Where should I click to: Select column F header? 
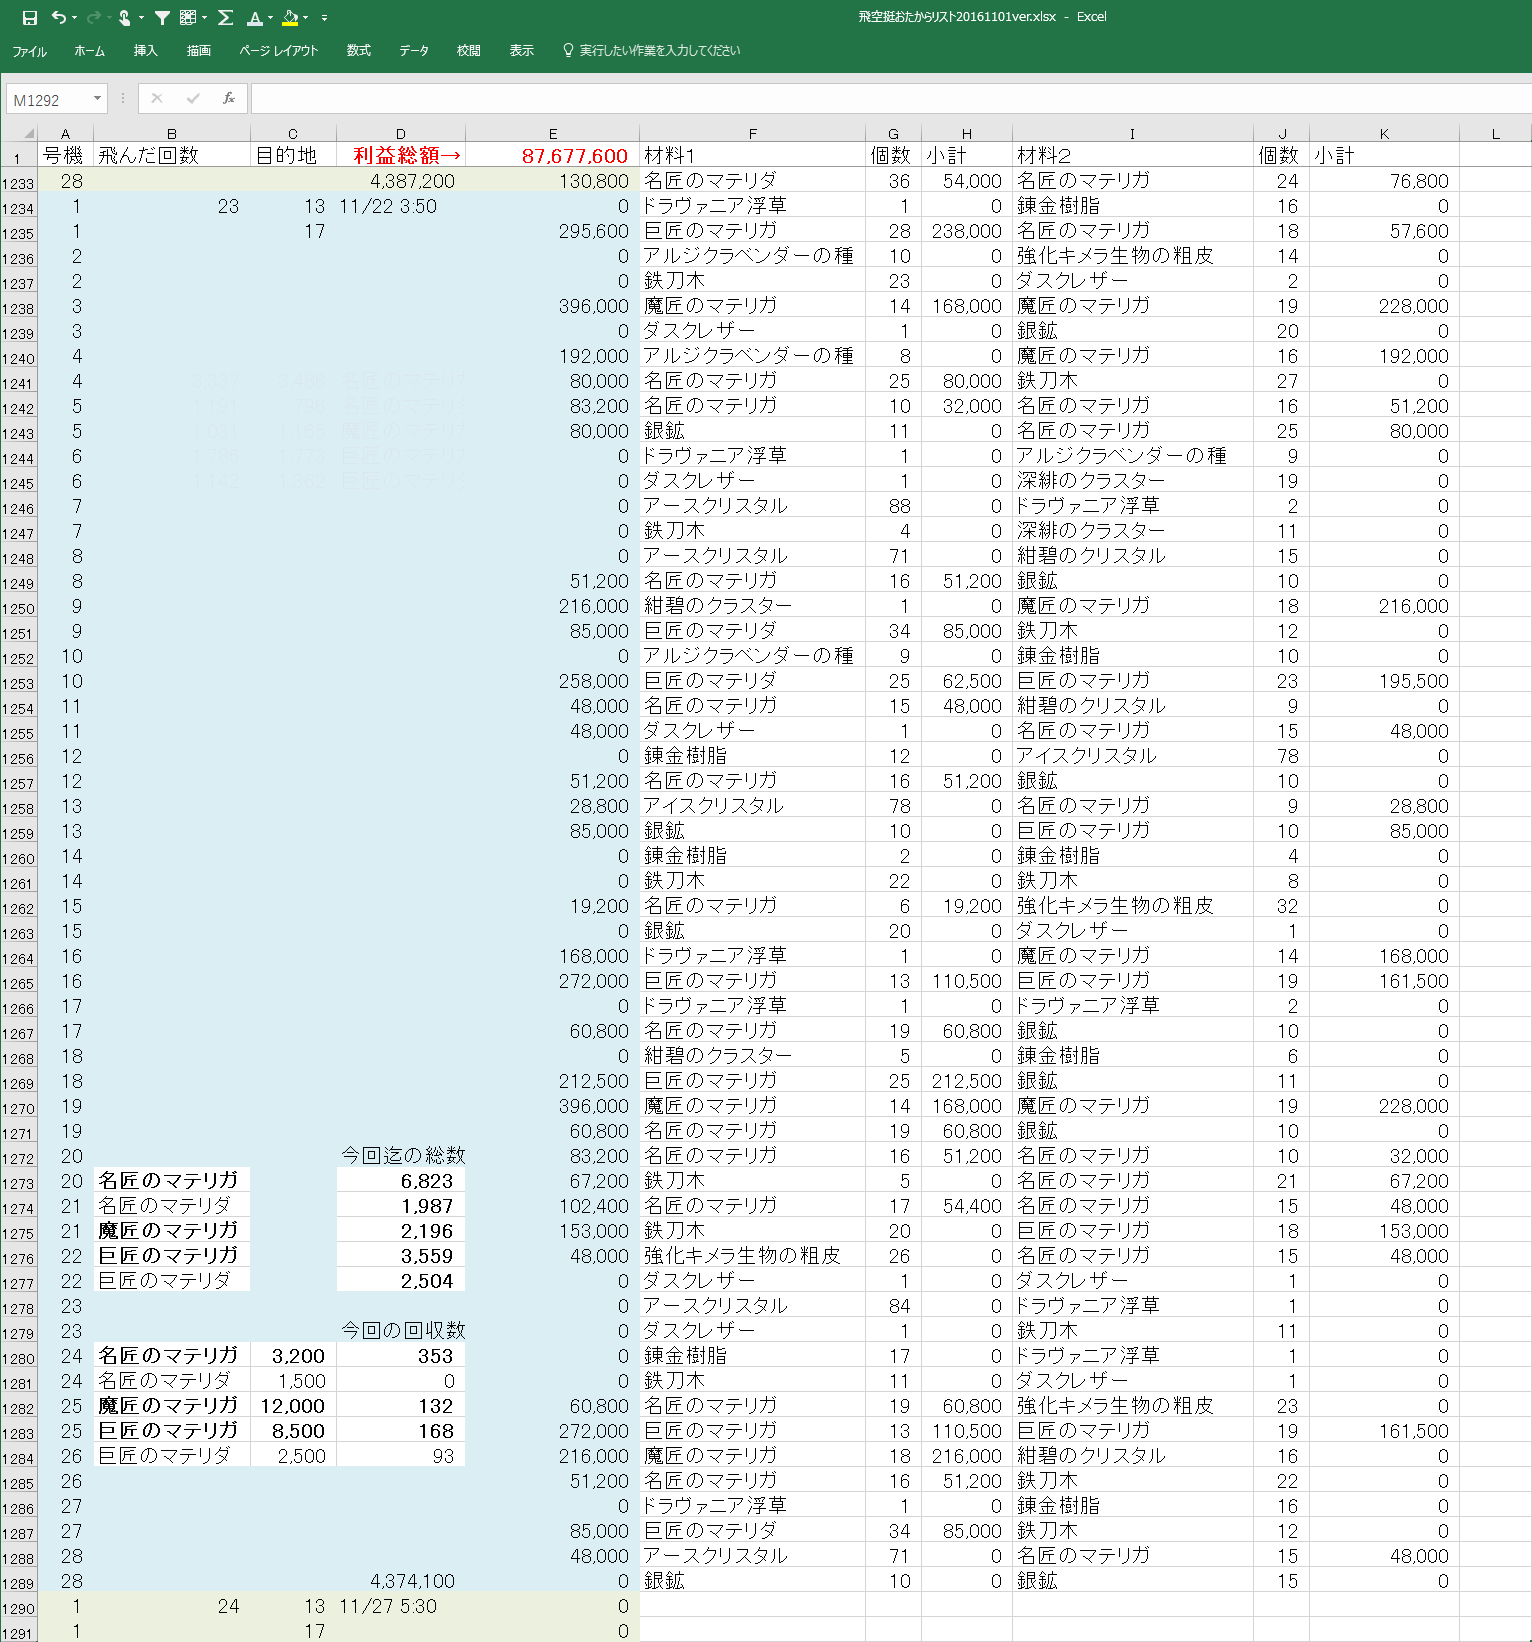[752, 134]
